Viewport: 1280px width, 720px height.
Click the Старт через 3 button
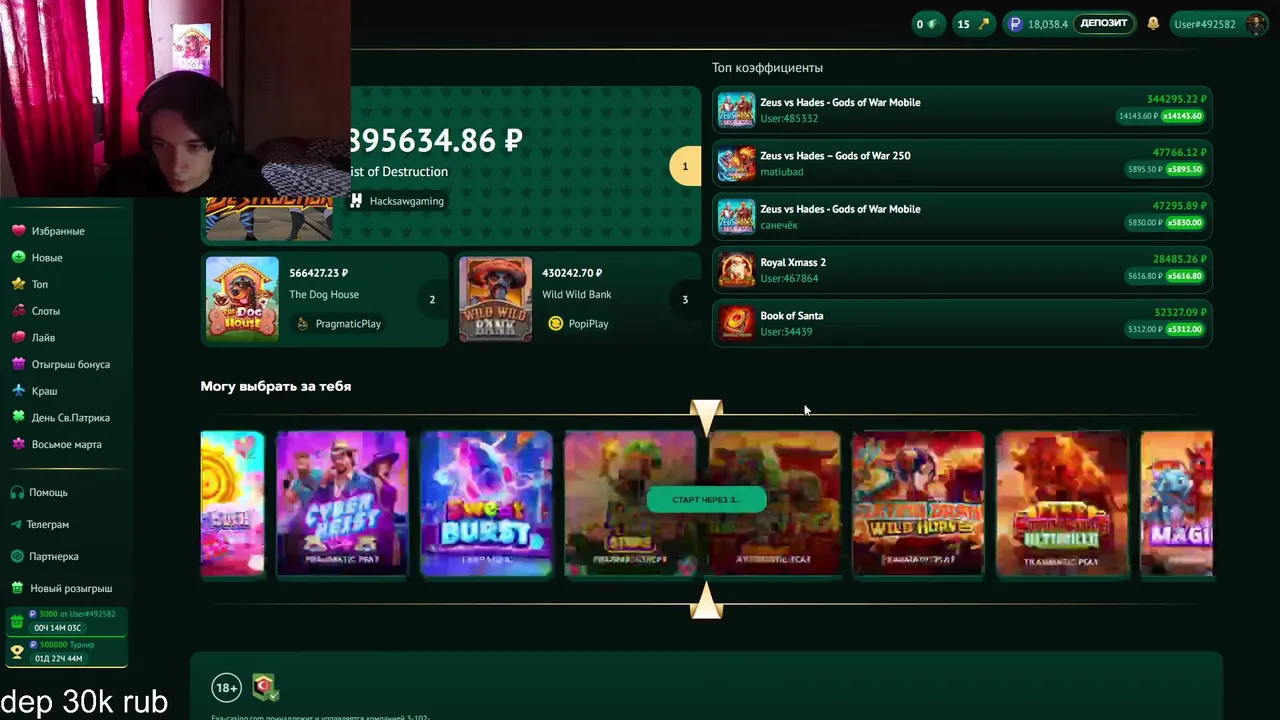click(x=706, y=499)
